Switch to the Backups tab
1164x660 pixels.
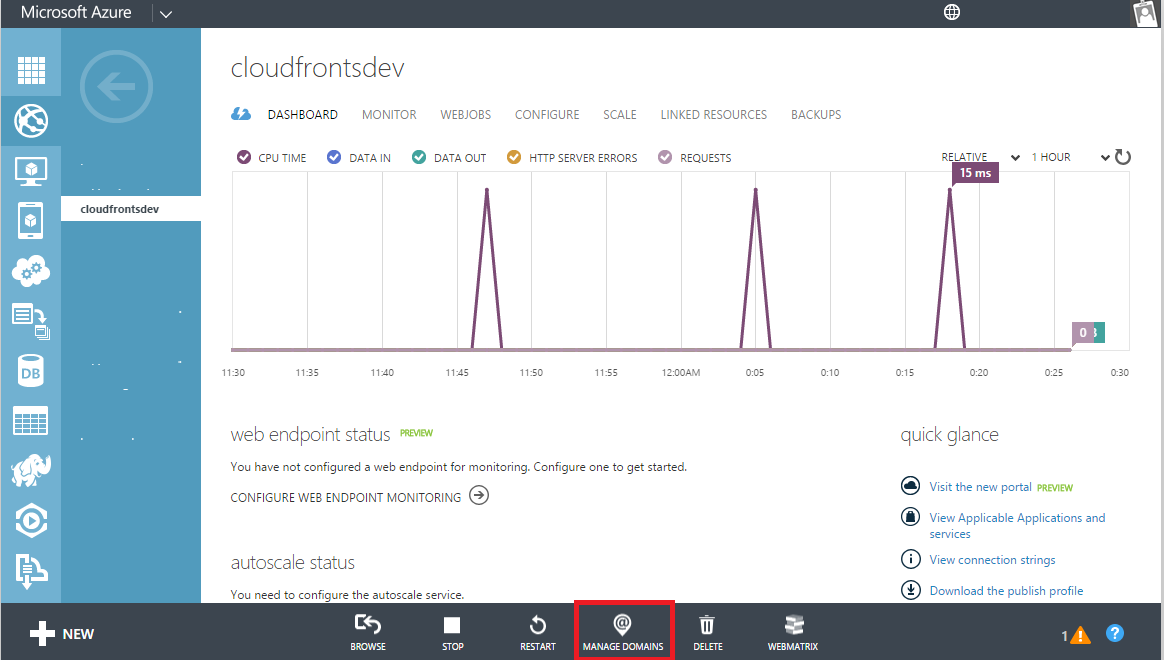(816, 115)
